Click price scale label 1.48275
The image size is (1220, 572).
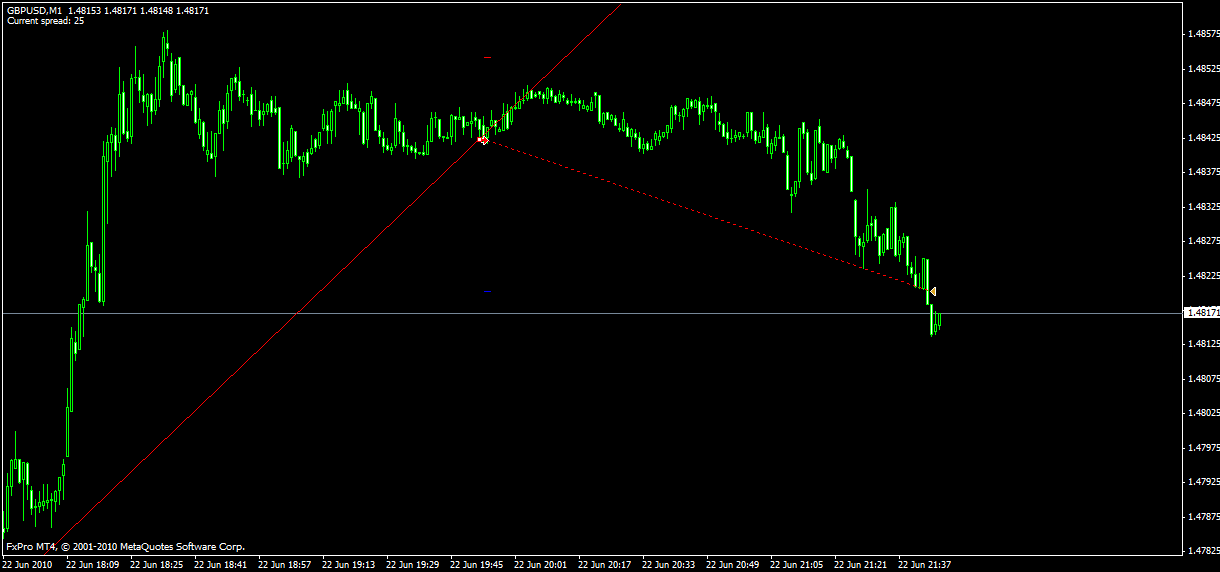(1203, 241)
